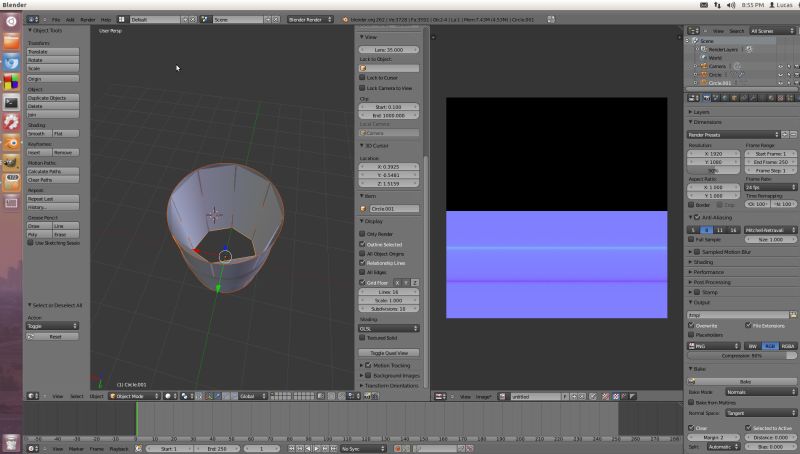
Task: Open the Normal Space Tangent dropdown
Action: click(x=761, y=413)
